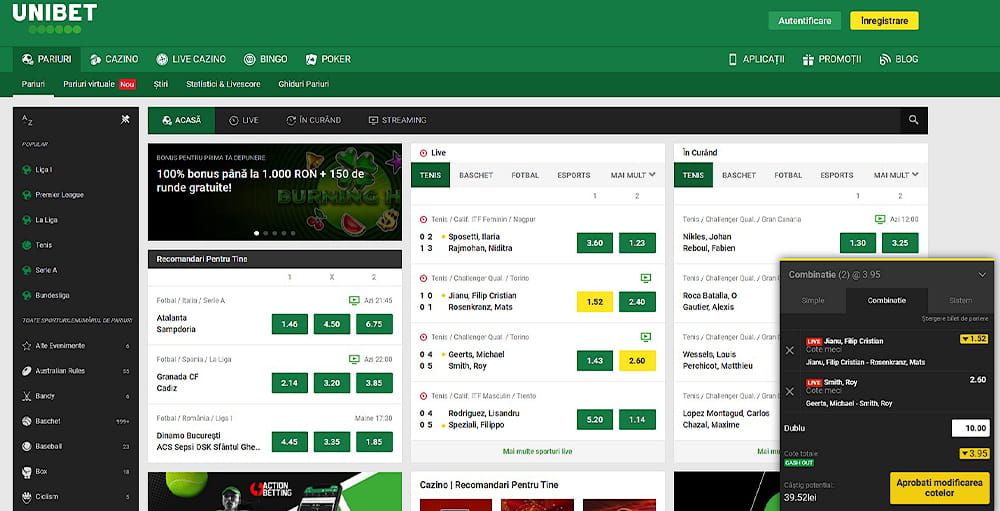The width and height of the screenshot is (1000, 511).
Task: Open the search magnifier icon
Action: 914,120
